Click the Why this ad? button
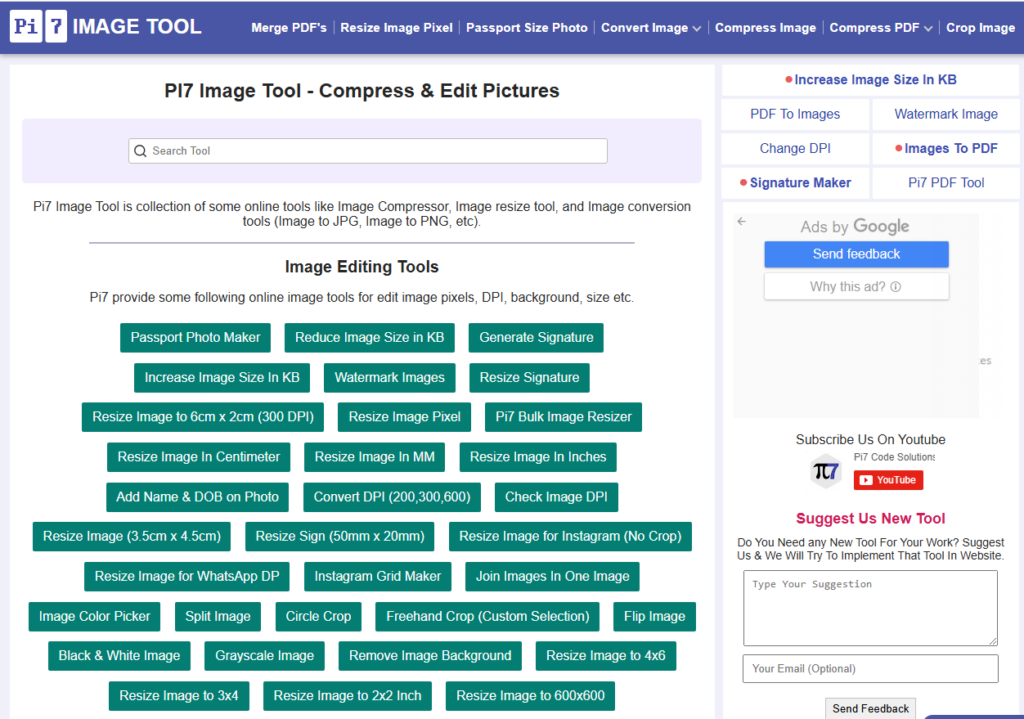Image resolution: width=1024 pixels, height=719 pixels. (856, 287)
